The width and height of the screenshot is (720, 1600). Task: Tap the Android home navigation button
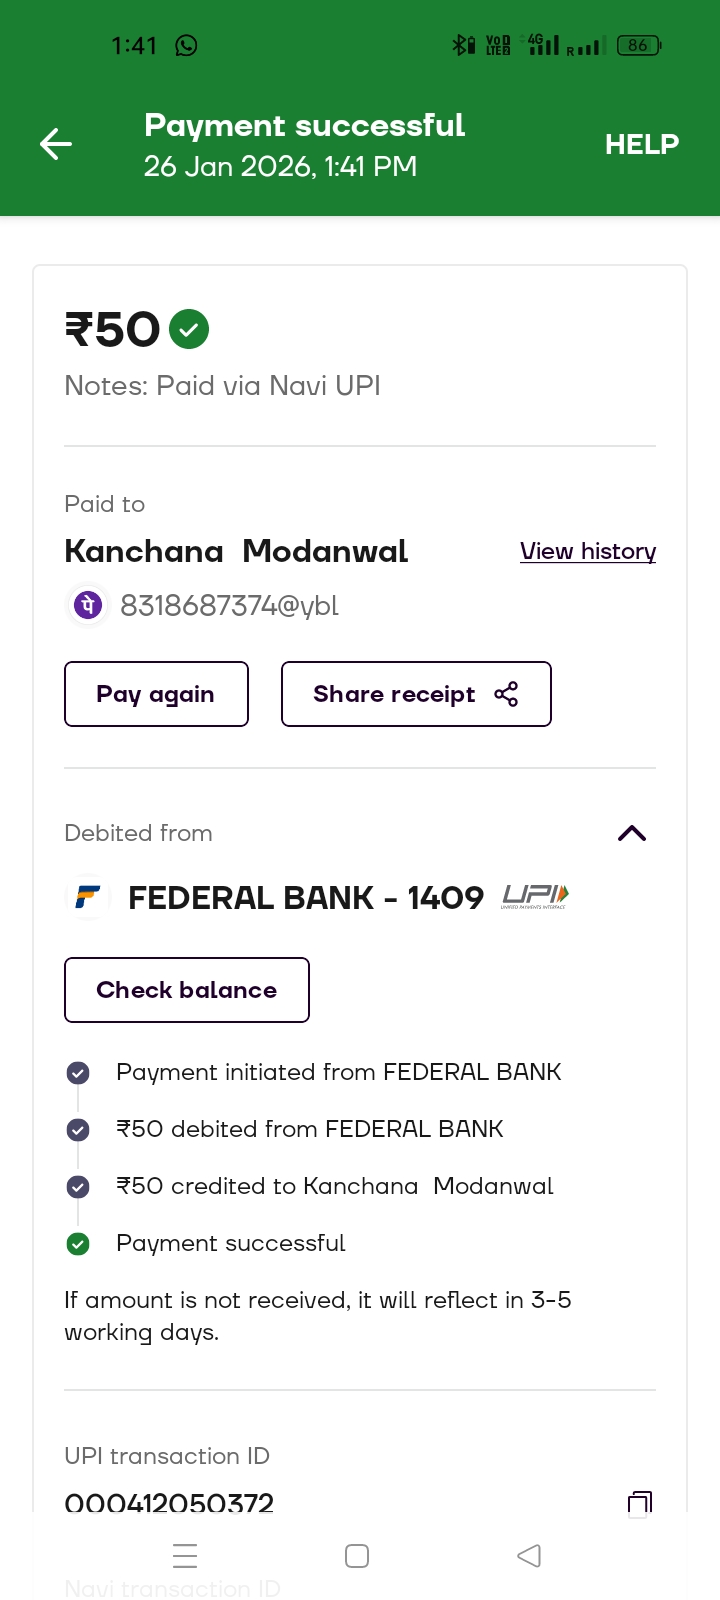click(357, 1556)
